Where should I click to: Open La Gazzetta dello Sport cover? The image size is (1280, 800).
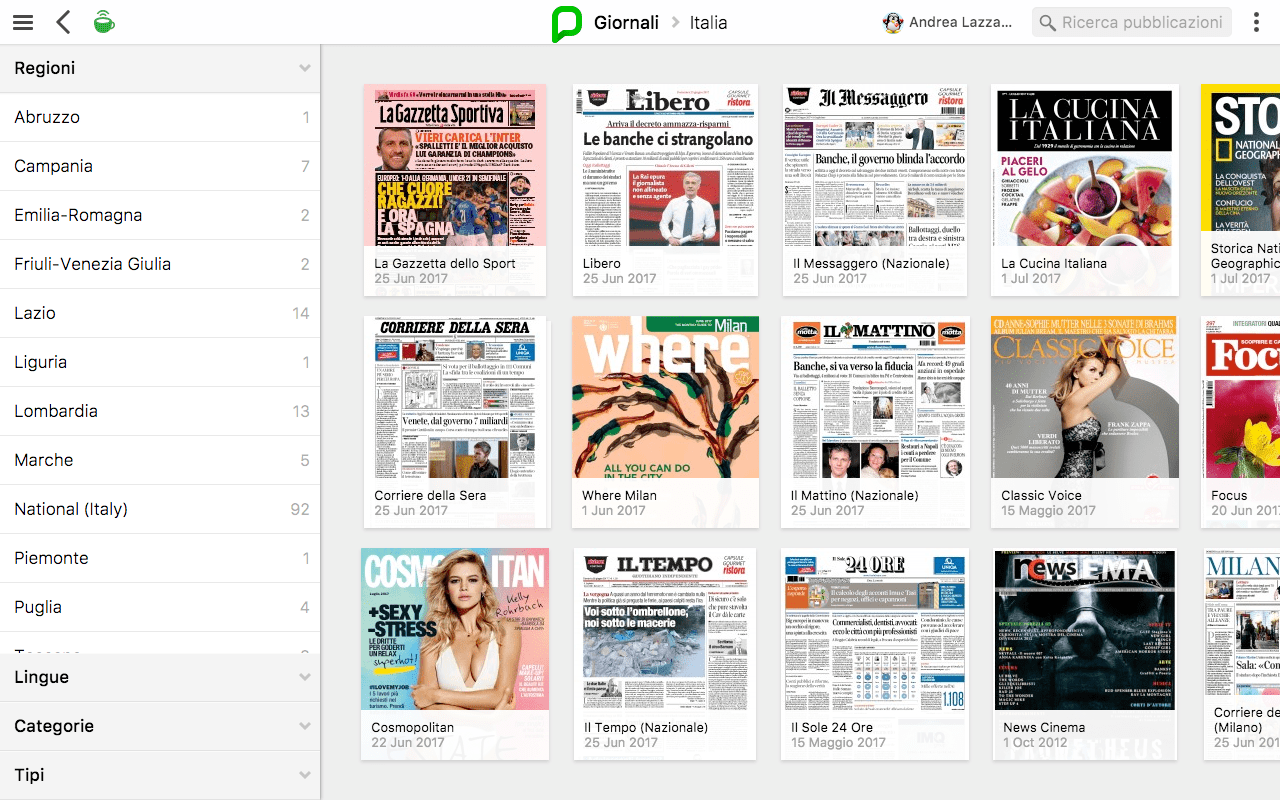pyautogui.click(x=455, y=166)
